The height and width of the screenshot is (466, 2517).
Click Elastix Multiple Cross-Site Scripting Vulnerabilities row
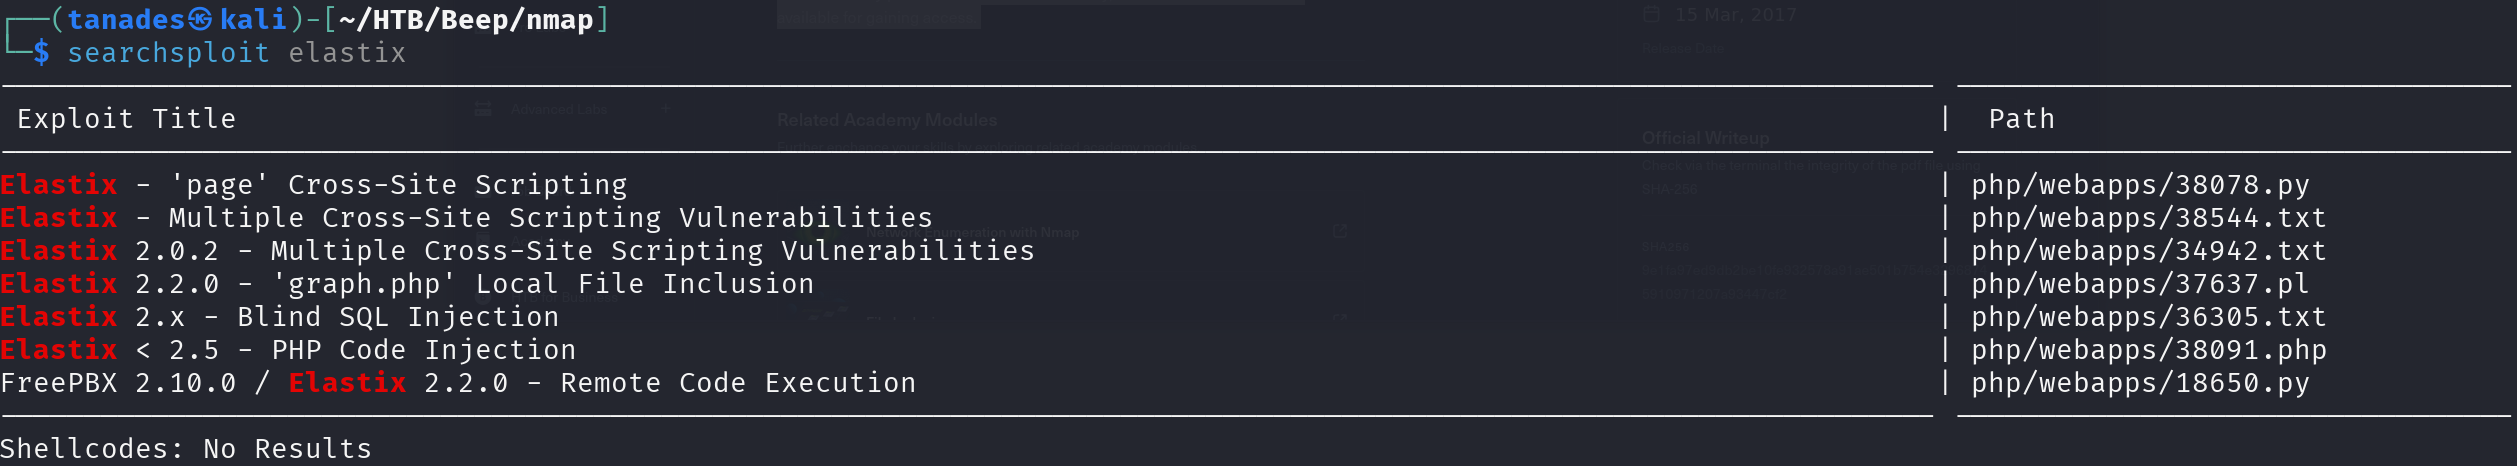[466, 218]
